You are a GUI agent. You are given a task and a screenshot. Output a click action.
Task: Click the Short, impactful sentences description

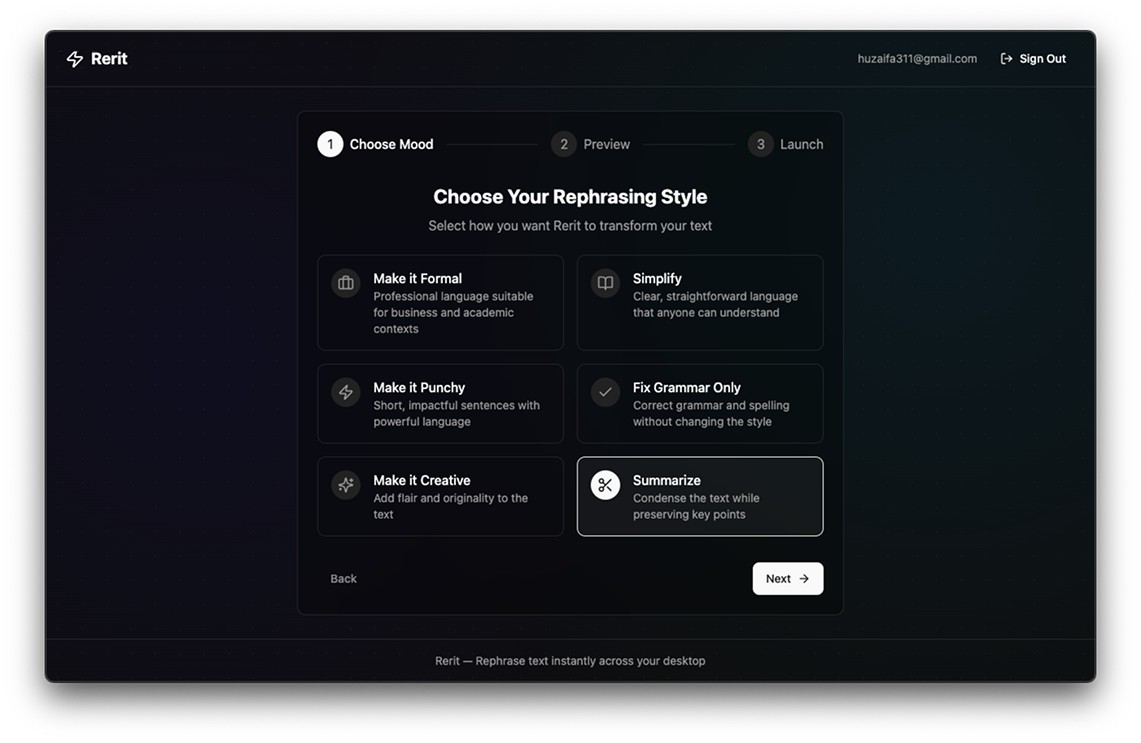[x=456, y=413]
